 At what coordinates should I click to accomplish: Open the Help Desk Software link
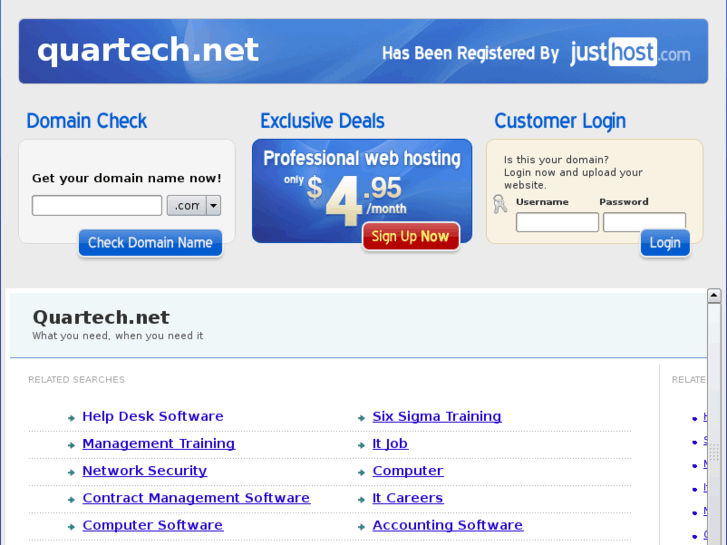tap(153, 417)
